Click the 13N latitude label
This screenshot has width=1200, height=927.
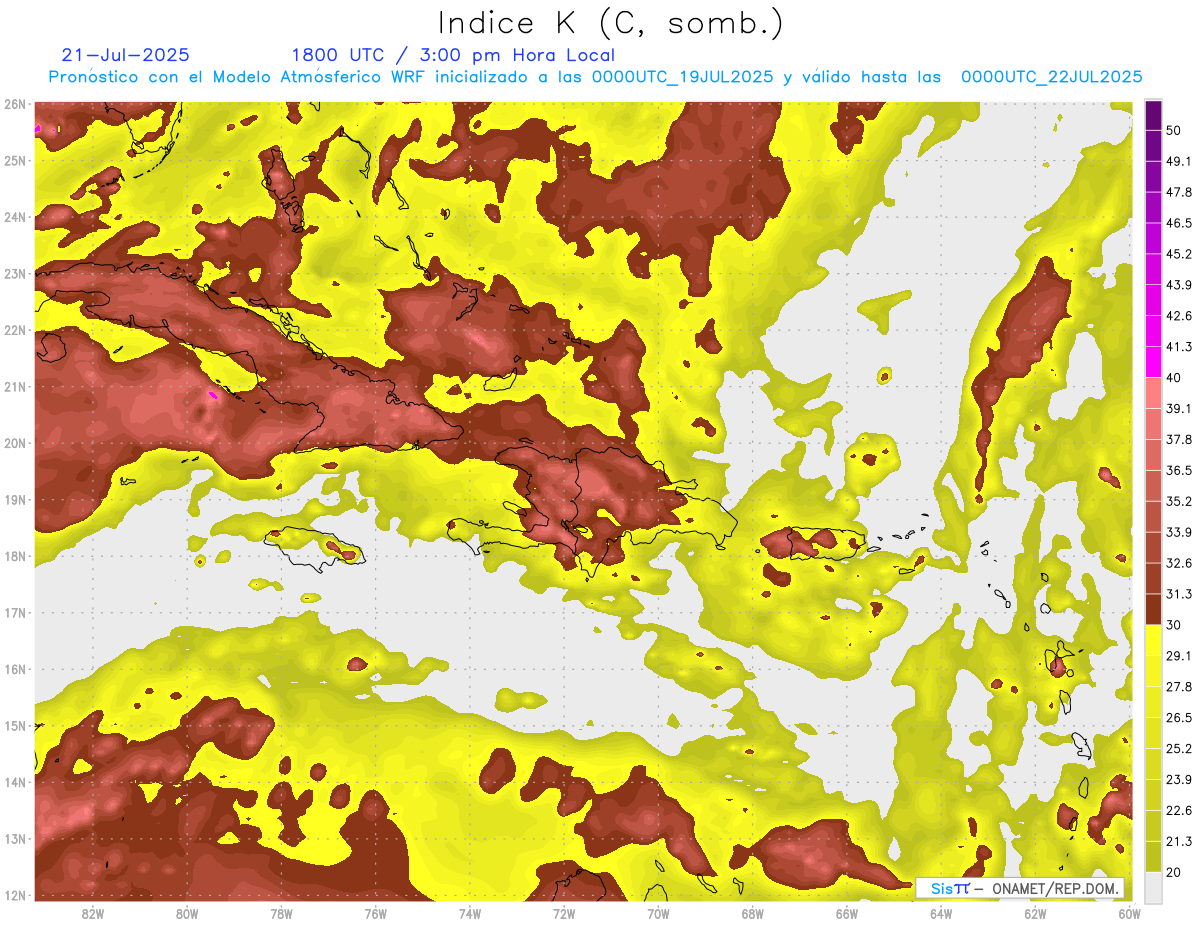pyautogui.click(x=15, y=839)
